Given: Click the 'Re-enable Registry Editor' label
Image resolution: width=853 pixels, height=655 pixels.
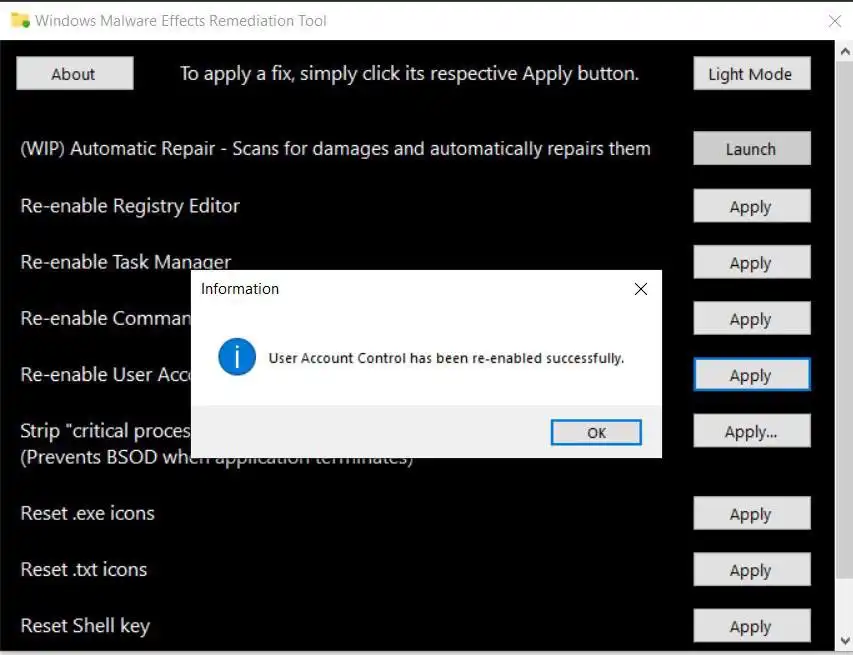Looking at the screenshot, I should 130,206.
